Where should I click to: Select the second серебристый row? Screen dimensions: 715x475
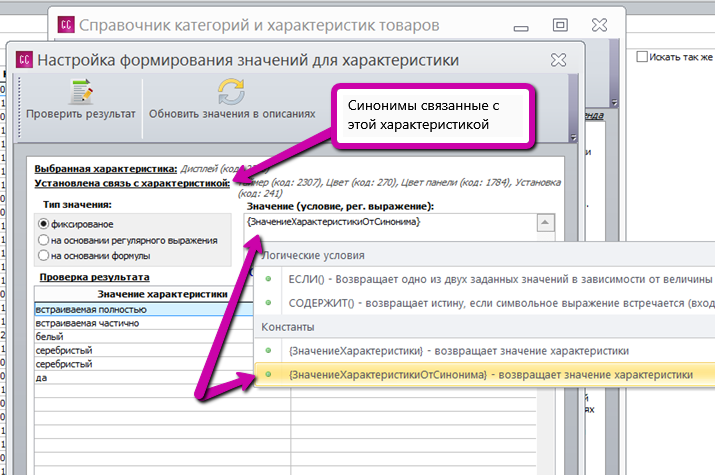tap(144, 364)
